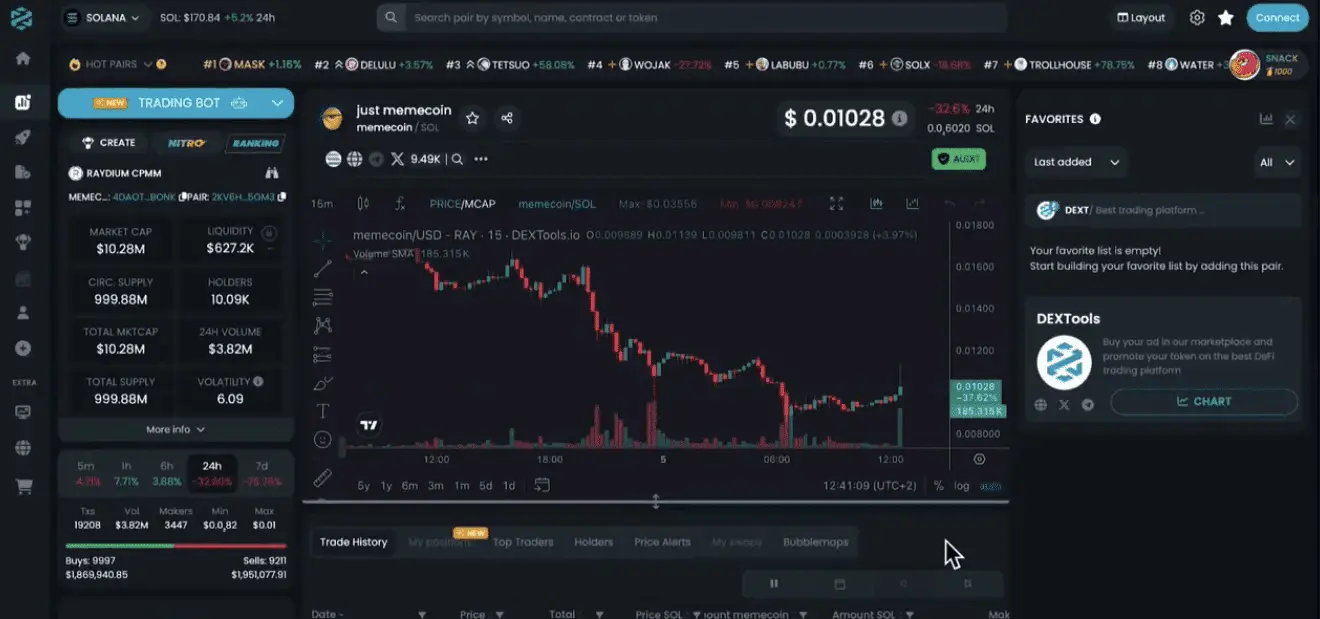This screenshot has height=619, width=1320.
Task: Open the SOLANA chain dropdown
Action: tap(105, 17)
